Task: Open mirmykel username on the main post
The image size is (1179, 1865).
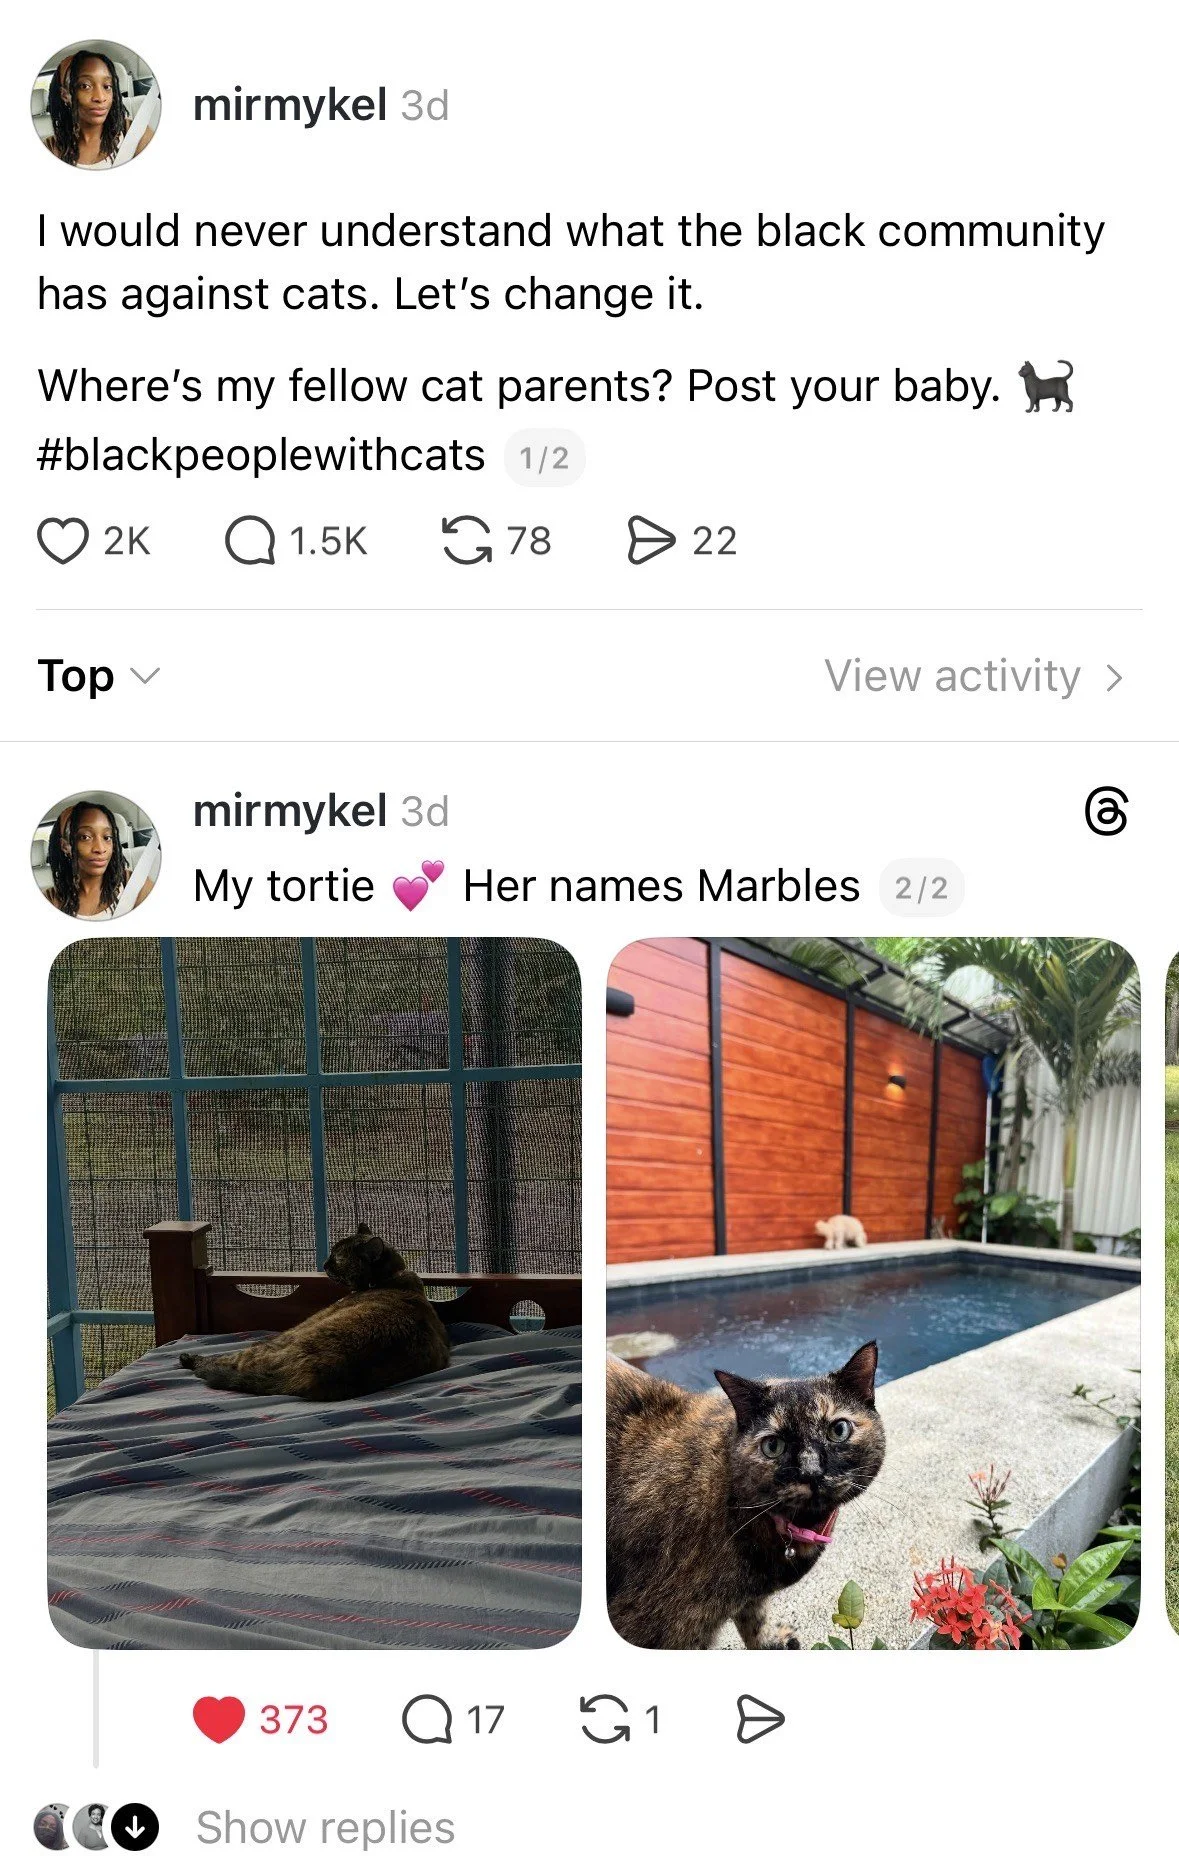Action: [290, 105]
